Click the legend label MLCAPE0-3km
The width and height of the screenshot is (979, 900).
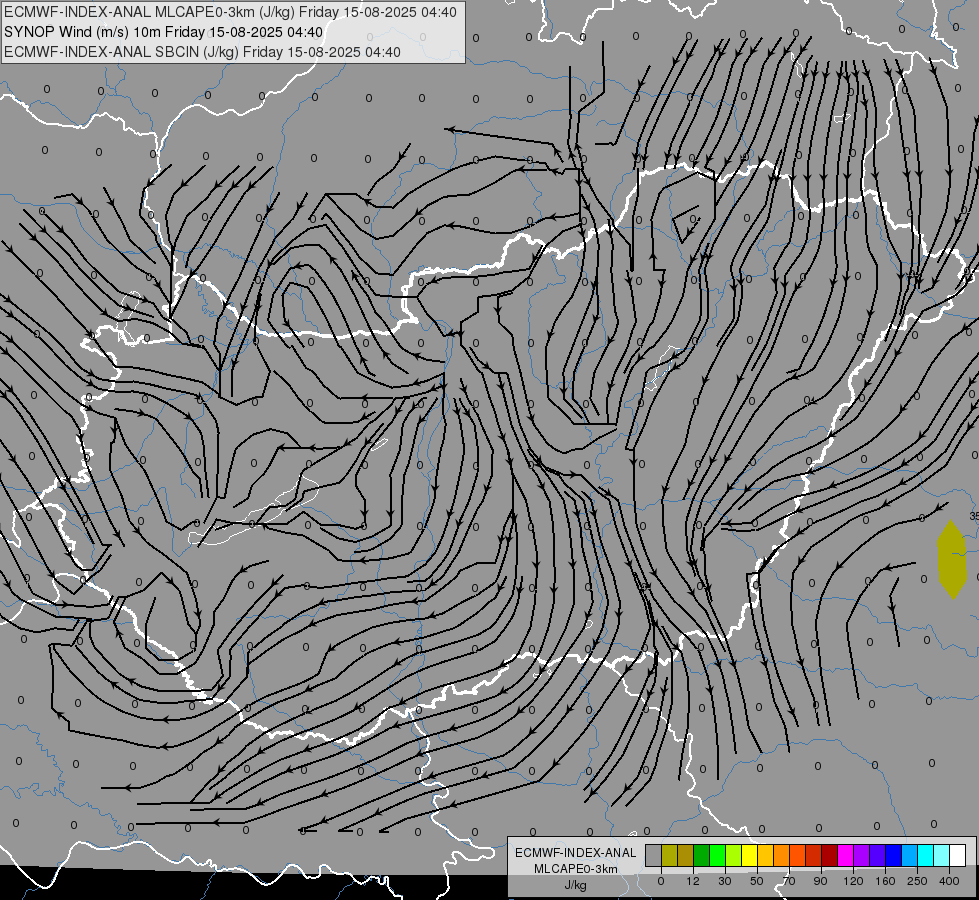pyautogui.click(x=576, y=869)
